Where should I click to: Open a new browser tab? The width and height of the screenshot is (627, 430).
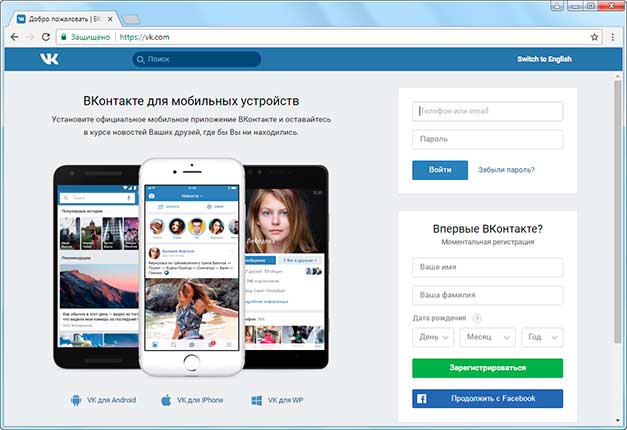pos(131,20)
